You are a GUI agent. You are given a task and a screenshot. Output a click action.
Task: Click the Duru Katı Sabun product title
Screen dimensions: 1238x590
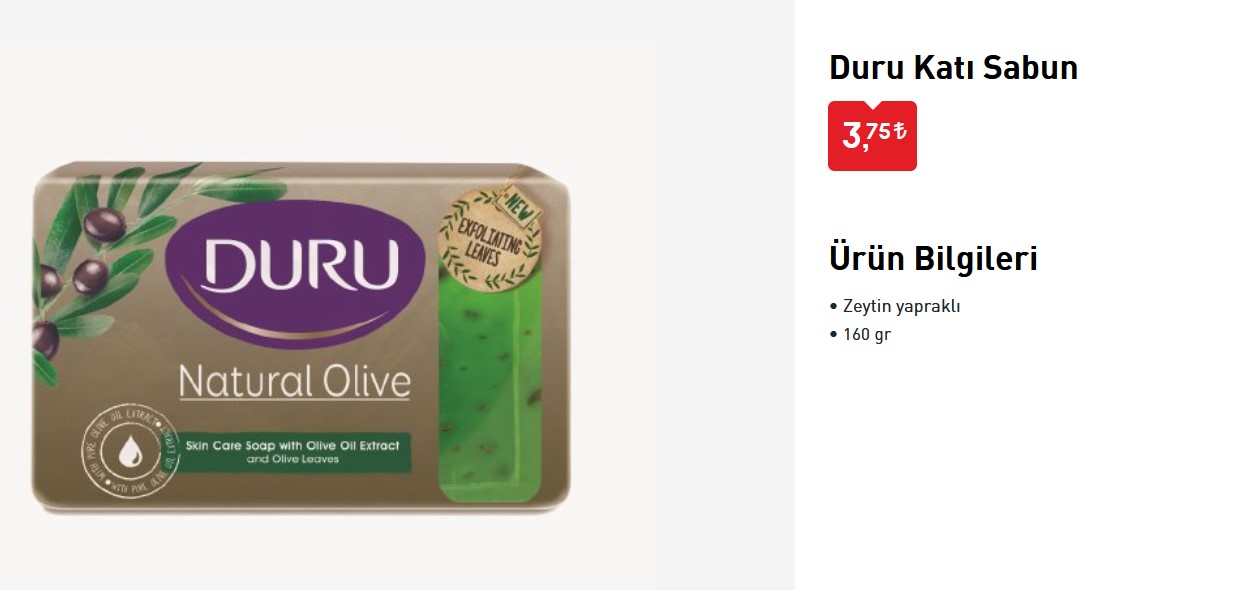tap(953, 68)
